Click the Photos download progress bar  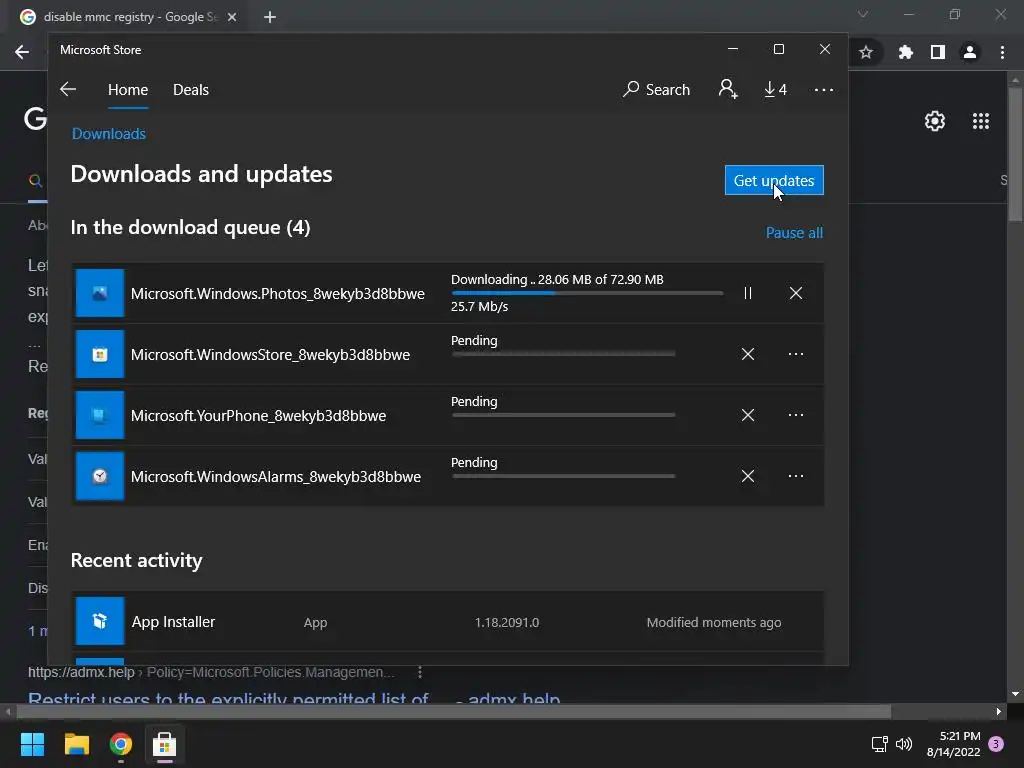(x=586, y=293)
